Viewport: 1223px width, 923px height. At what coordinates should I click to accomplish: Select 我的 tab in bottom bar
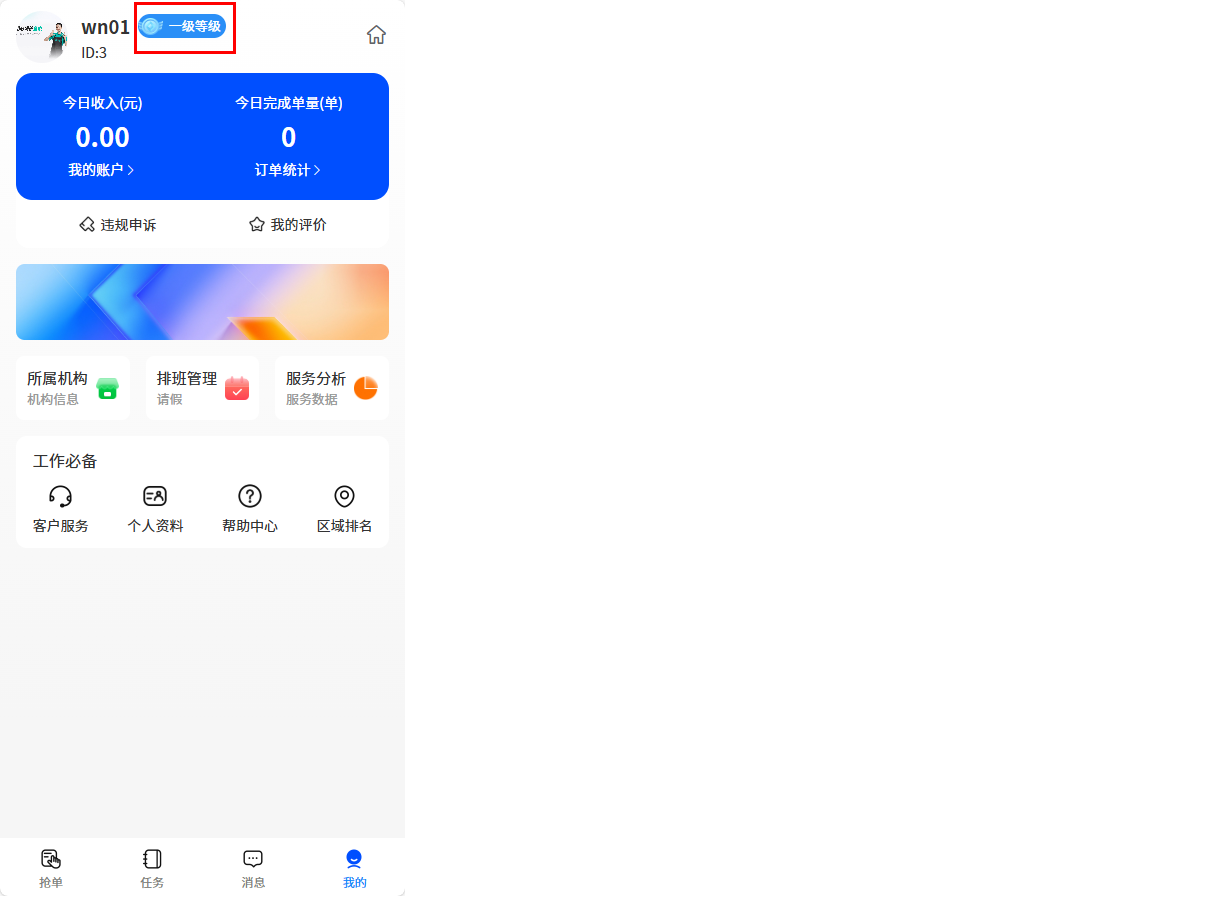(x=354, y=868)
